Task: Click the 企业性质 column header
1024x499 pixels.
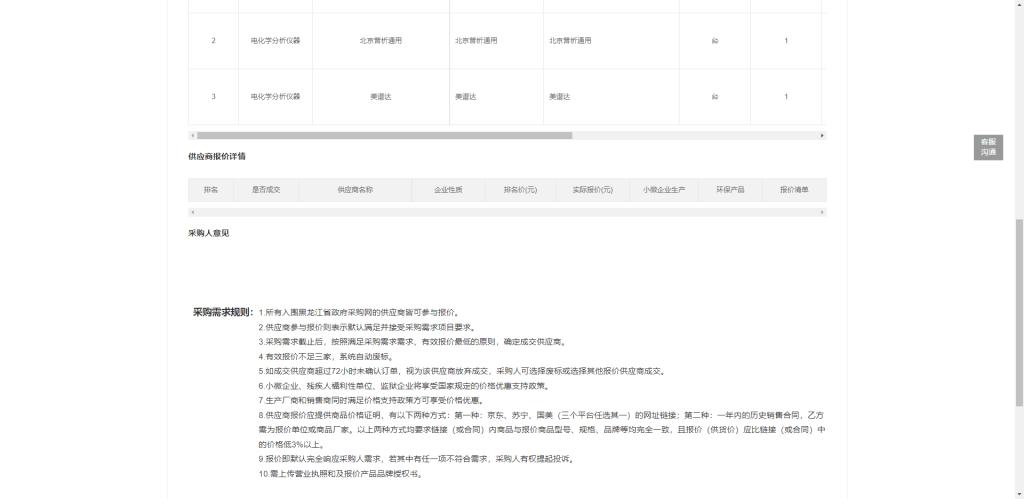Action: coord(448,190)
